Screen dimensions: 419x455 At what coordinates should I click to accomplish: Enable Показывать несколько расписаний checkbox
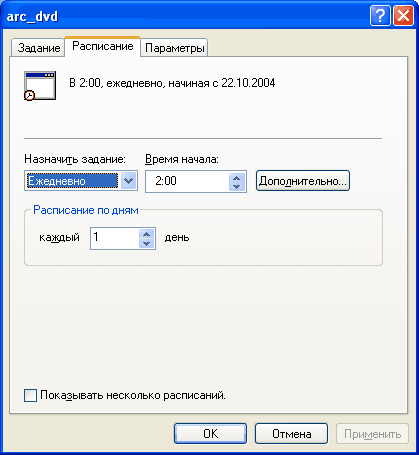coord(30,396)
